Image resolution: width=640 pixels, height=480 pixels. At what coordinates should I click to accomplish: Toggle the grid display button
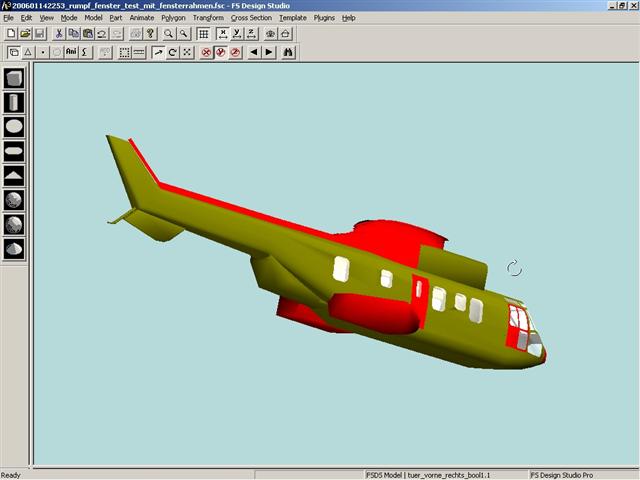click(203, 34)
